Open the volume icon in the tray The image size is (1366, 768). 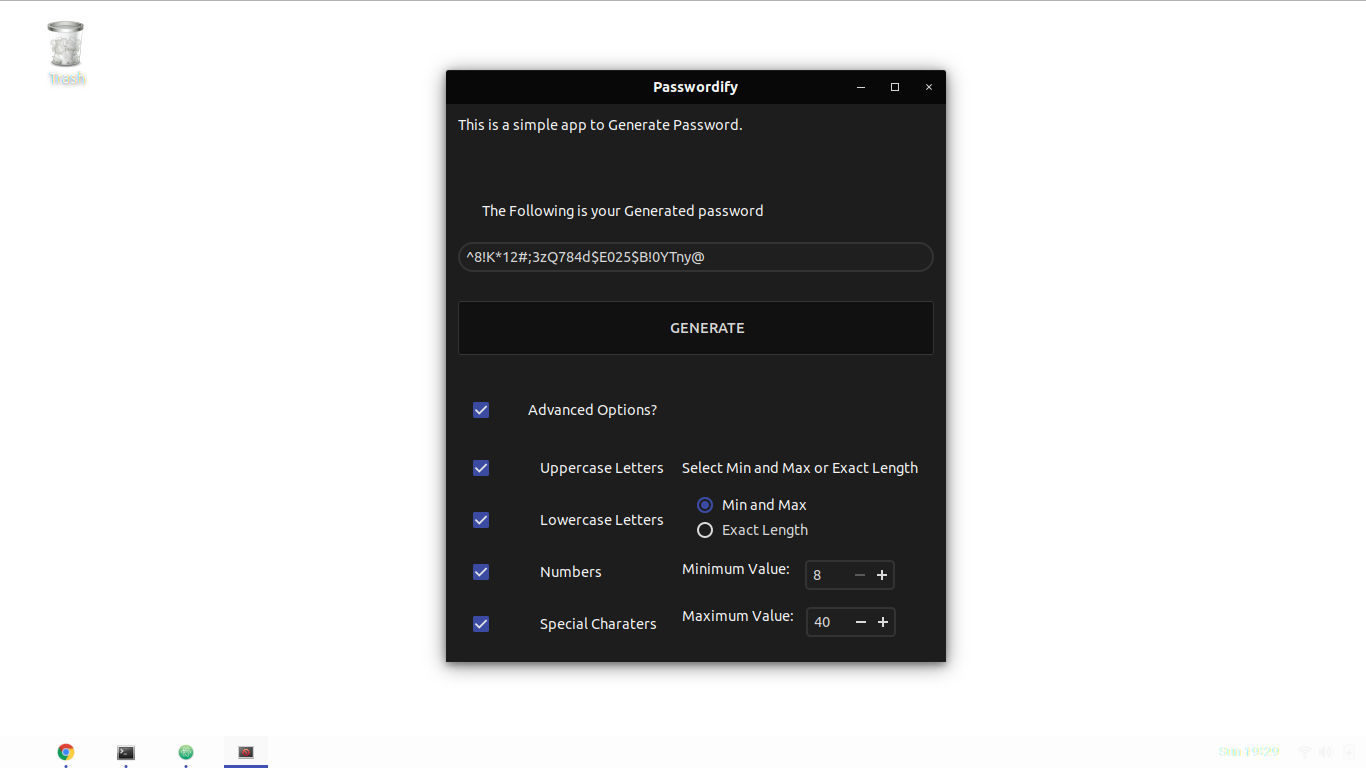[x=1326, y=752]
